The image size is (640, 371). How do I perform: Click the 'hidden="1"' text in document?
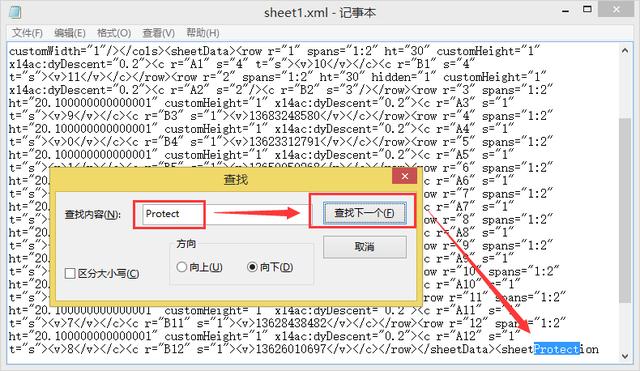pyautogui.click(x=403, y=77)
